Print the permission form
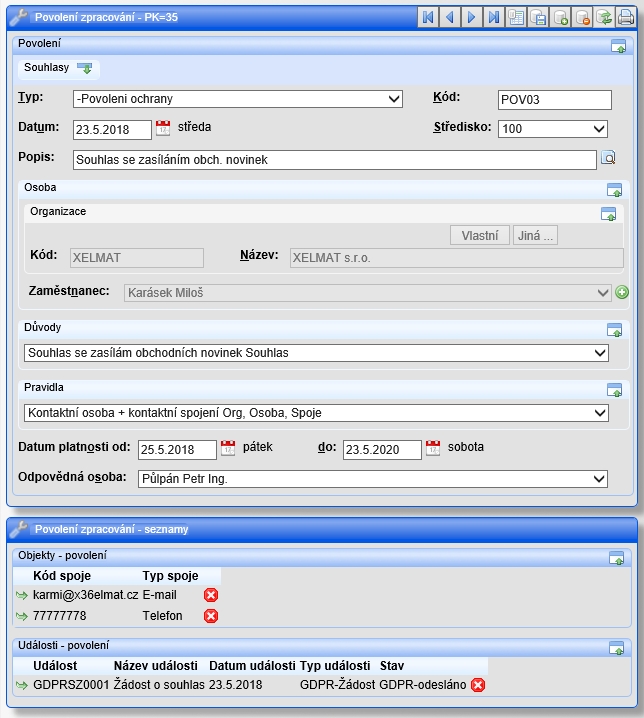This screenshot has width=644, height=718. 626,18
